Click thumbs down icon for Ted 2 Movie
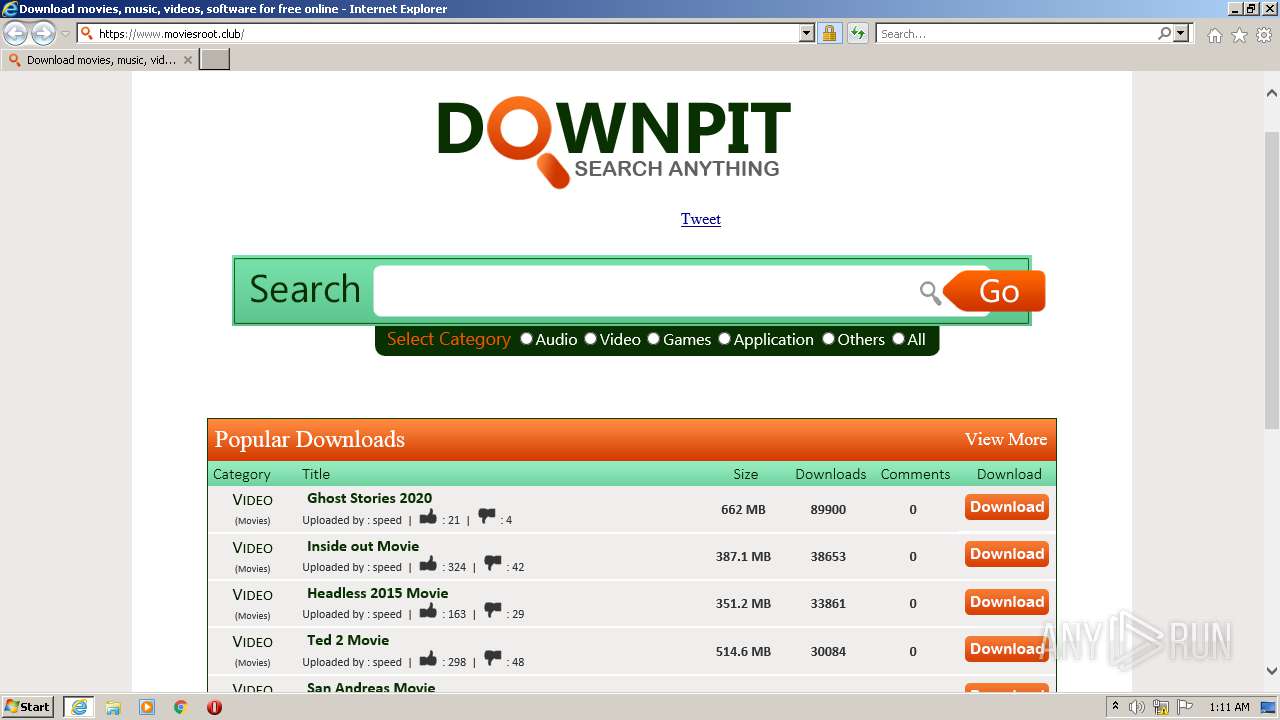The image size is (1280, 720). 493,659
